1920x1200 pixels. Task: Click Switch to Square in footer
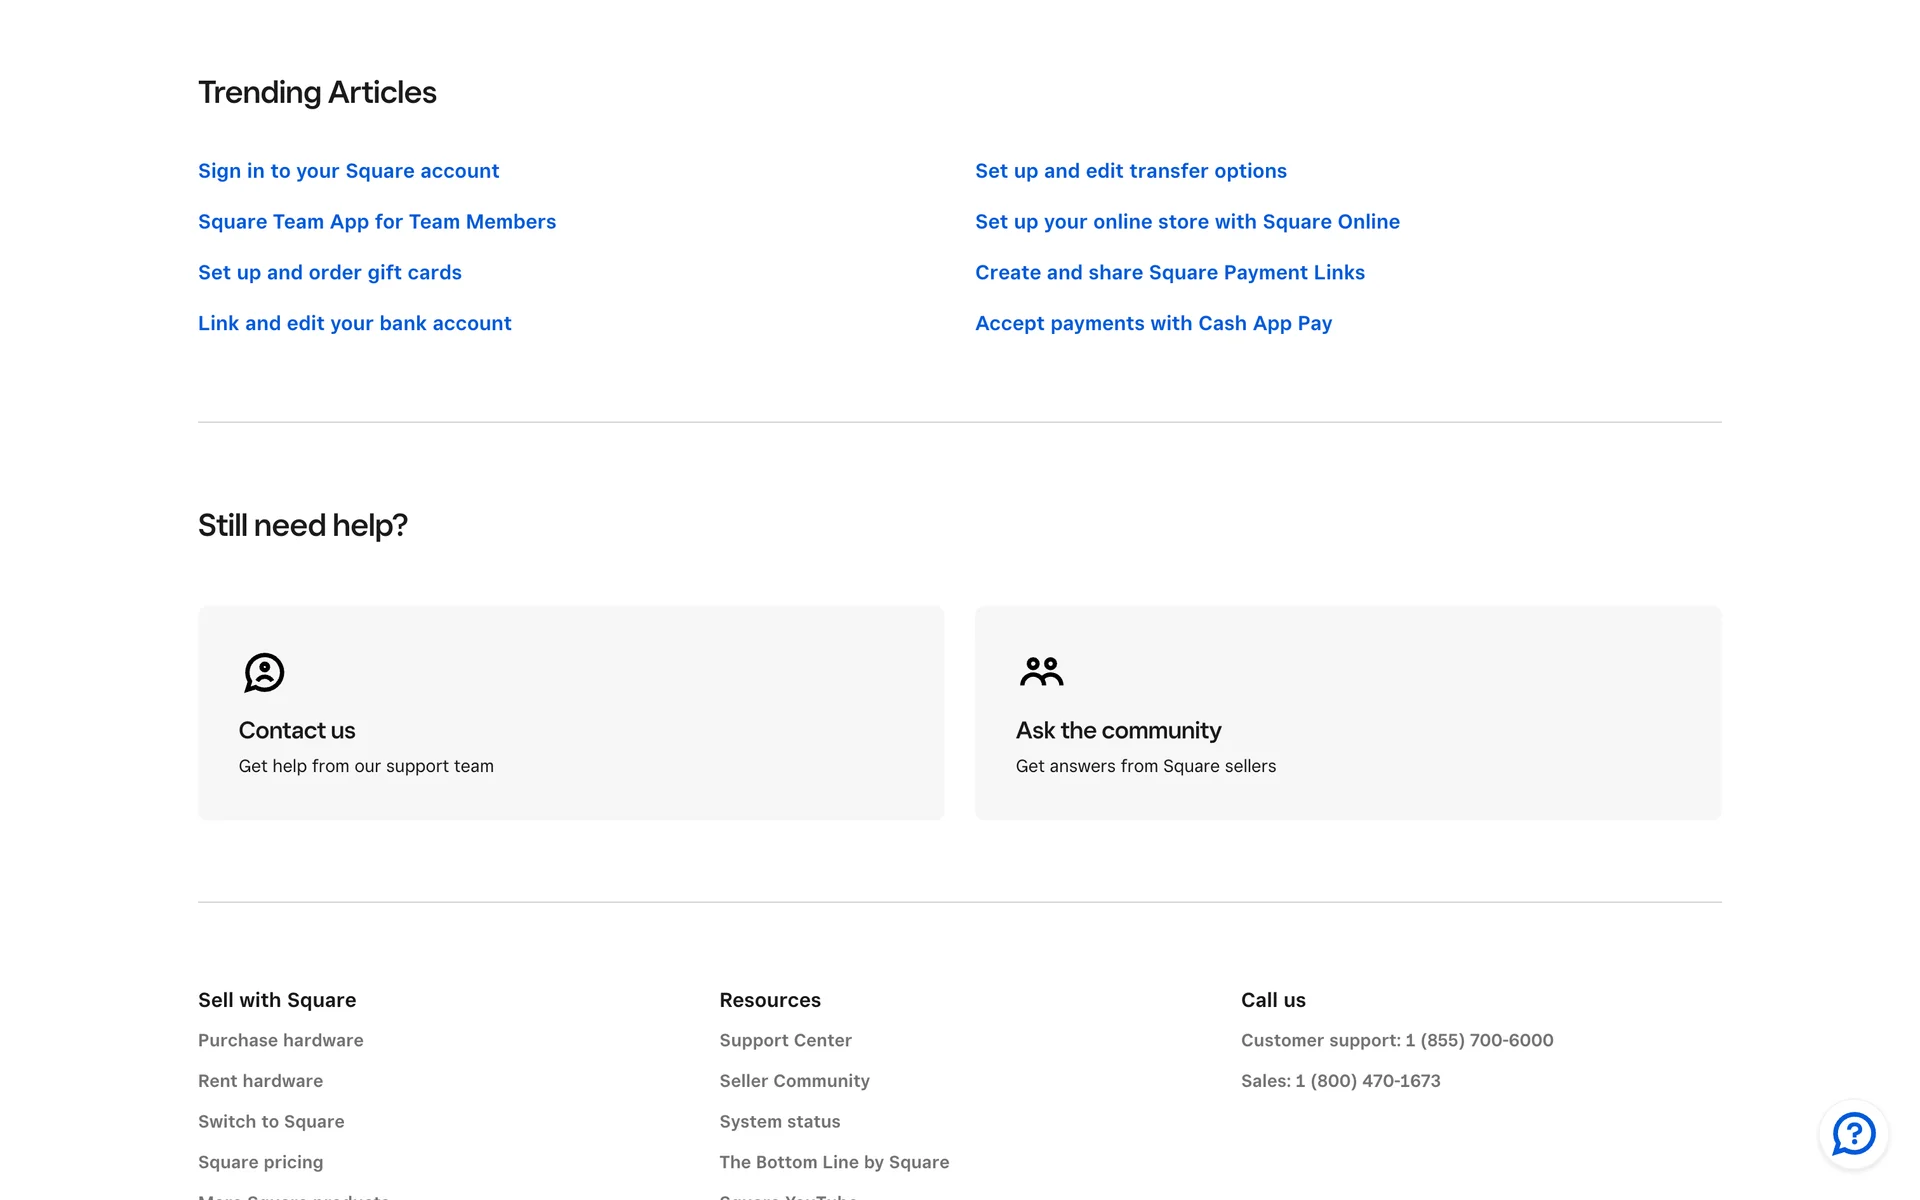pyautogui.click(x=271, y=1122)
